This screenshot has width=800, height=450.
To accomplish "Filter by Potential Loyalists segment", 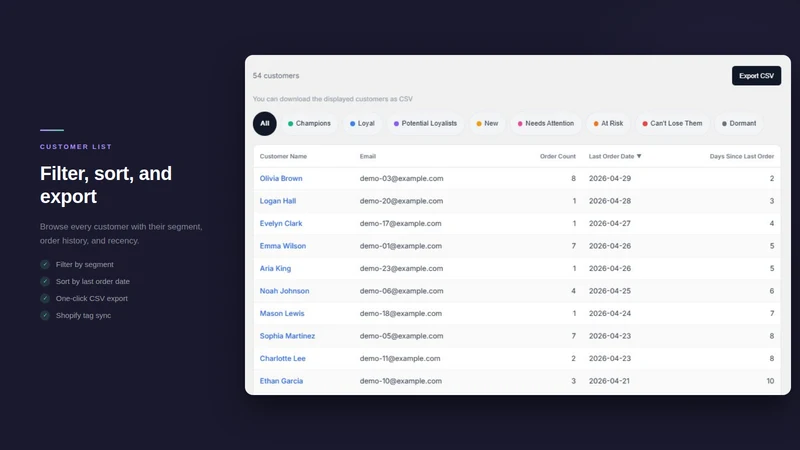I will pyautogui.click(x=426, y=123).
